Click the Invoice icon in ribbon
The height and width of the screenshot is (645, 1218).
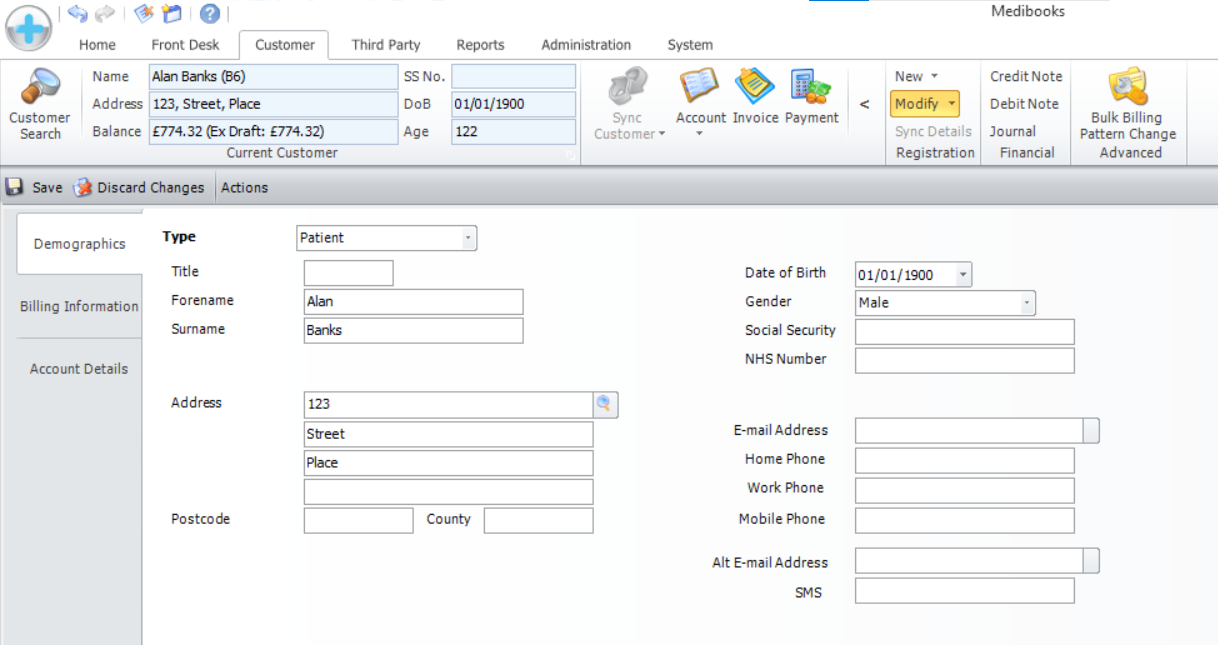[x=755, y=87]
